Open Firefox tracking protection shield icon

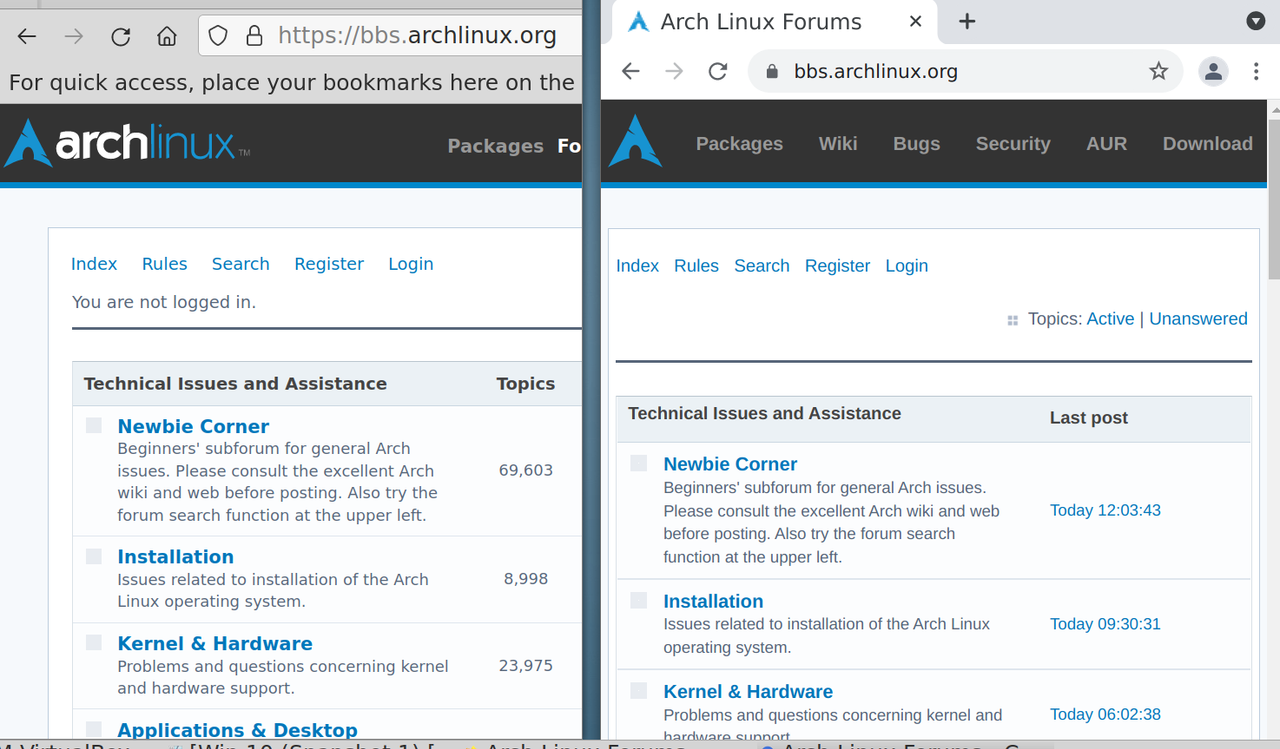pos(218,37)
